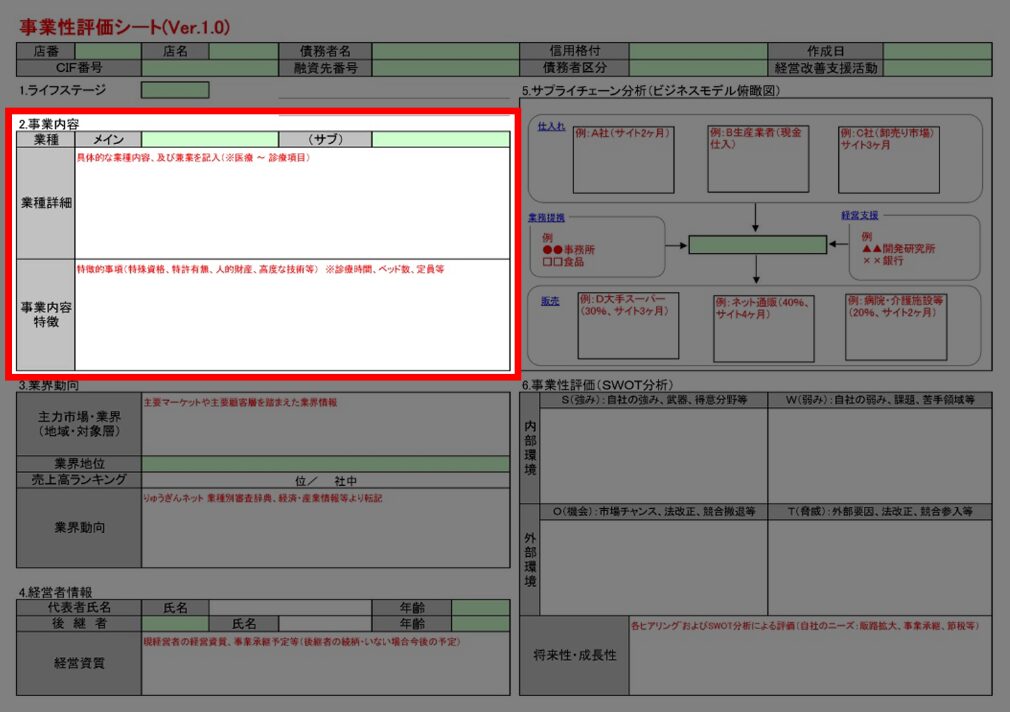Select the 例:ネット通販(40%) sales box

(x=764, y=329)
